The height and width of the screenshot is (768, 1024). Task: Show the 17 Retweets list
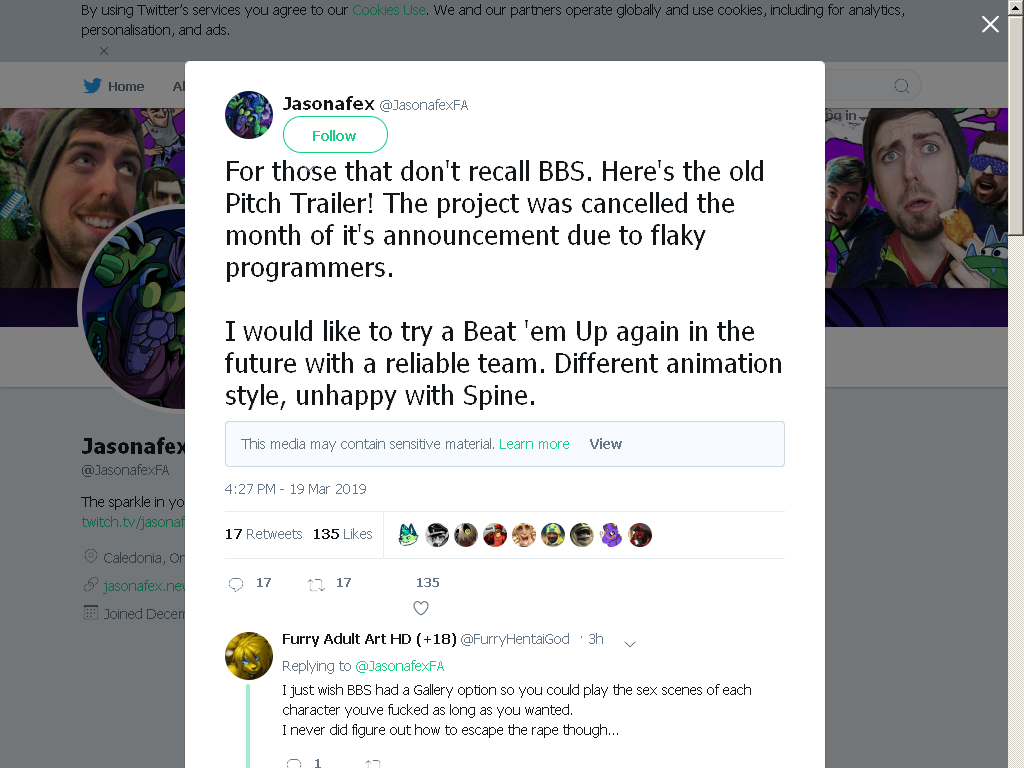pos(264,534)
